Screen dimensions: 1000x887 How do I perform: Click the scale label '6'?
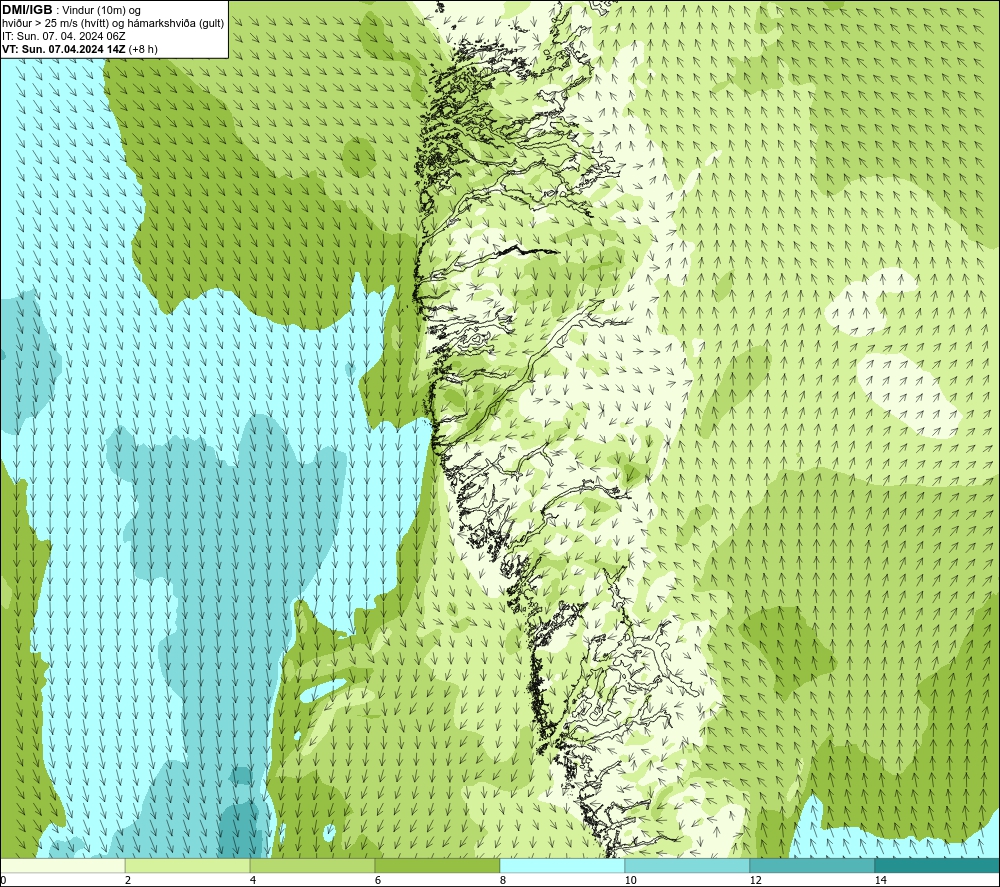click(378, 881)
